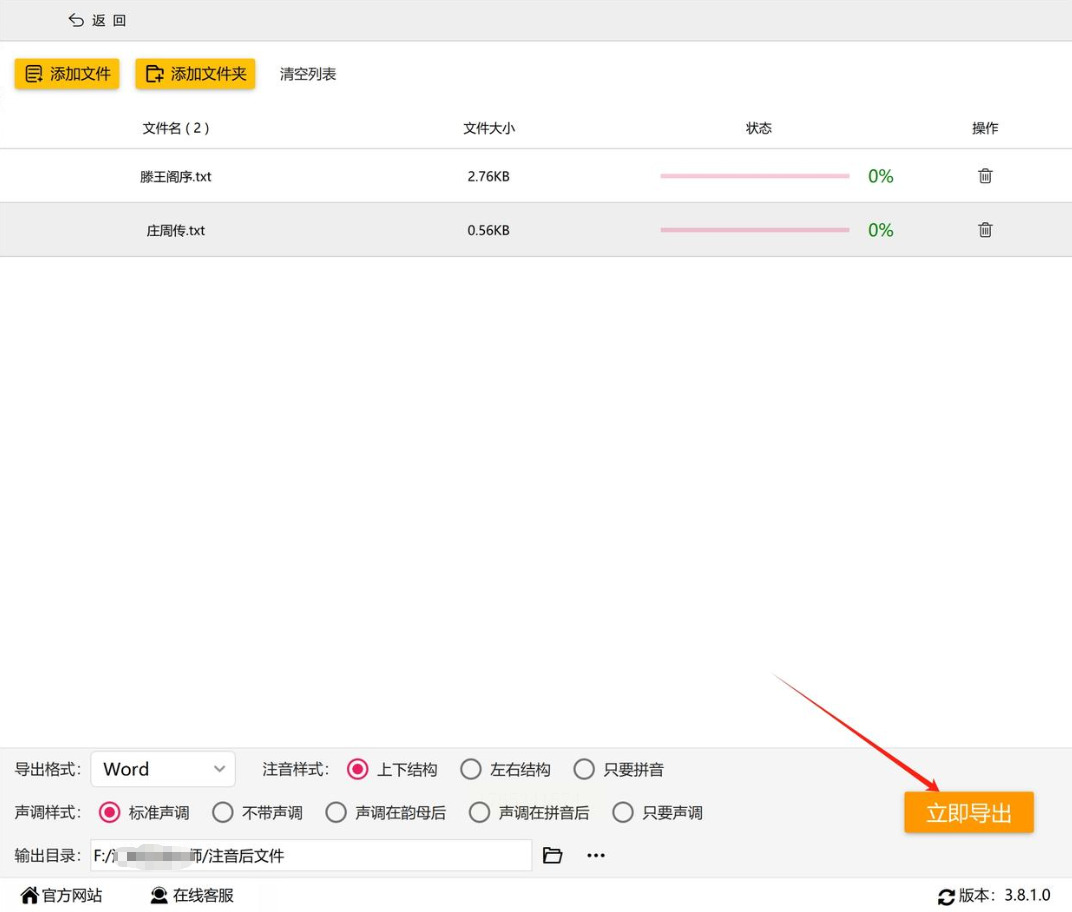The height and width of the screenshot is (912, 1072).
Task: Select 只要拼音 annotation style
Action: (x=584, y=769)
